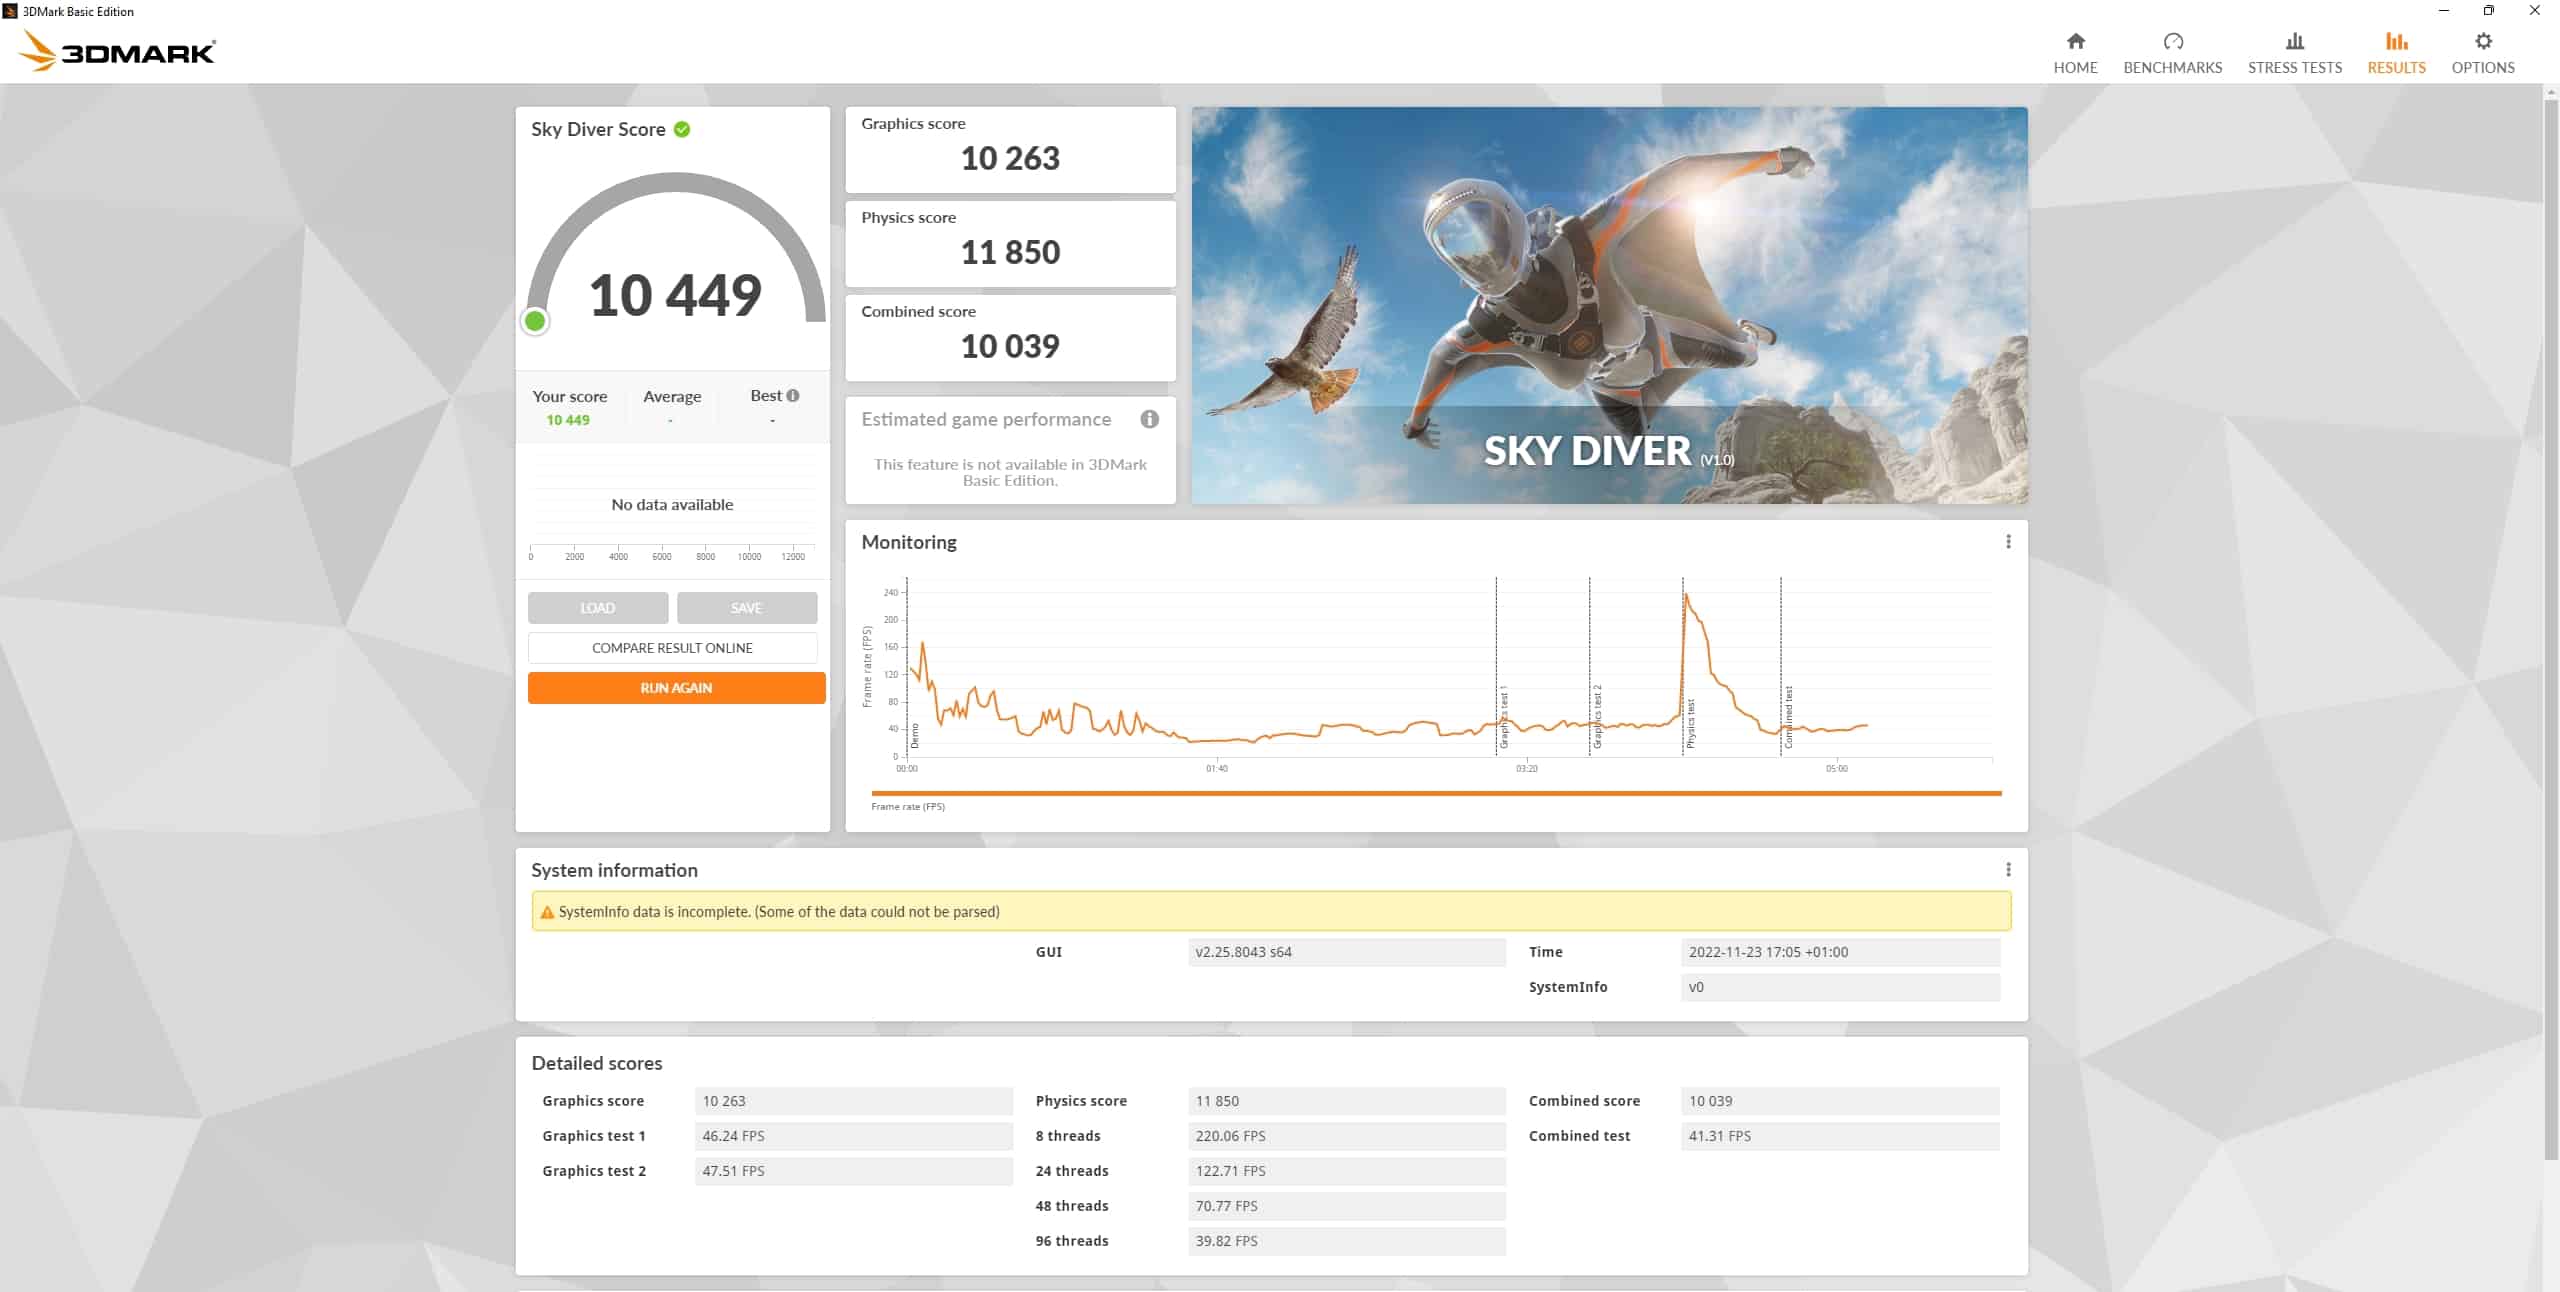Click the Sky Diver banner image

[1608, 305]
